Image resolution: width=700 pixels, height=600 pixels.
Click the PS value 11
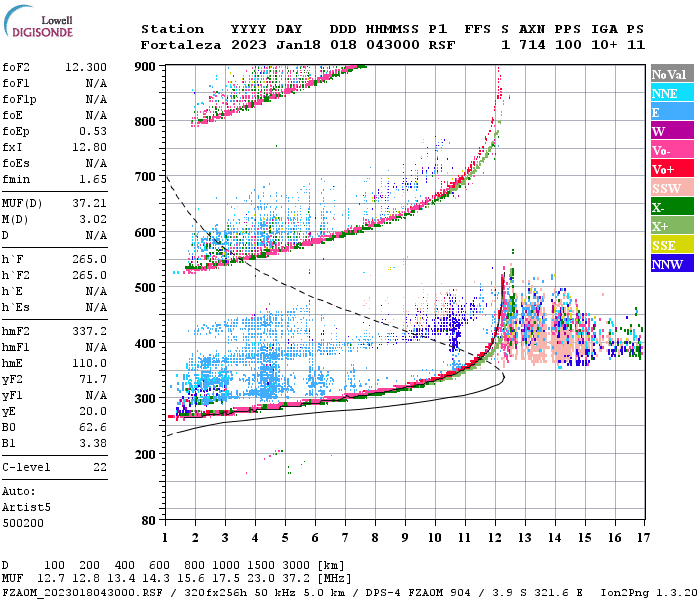(x=636, y=45)
